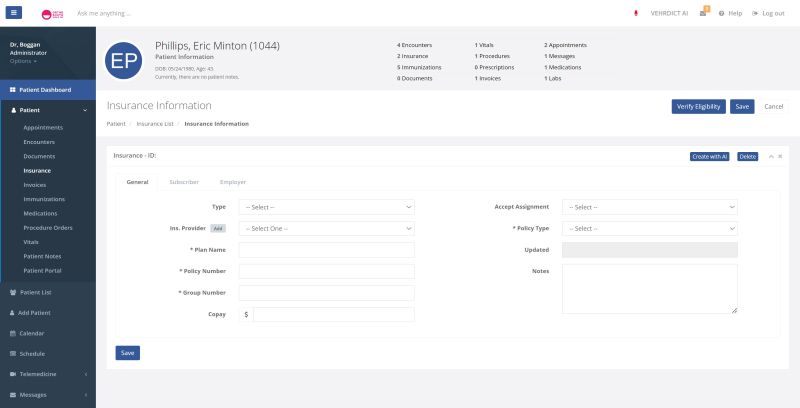This screenshot has height=408, width=800.
Task: Click the Verify Eligibility button
Action: [698, 106]
